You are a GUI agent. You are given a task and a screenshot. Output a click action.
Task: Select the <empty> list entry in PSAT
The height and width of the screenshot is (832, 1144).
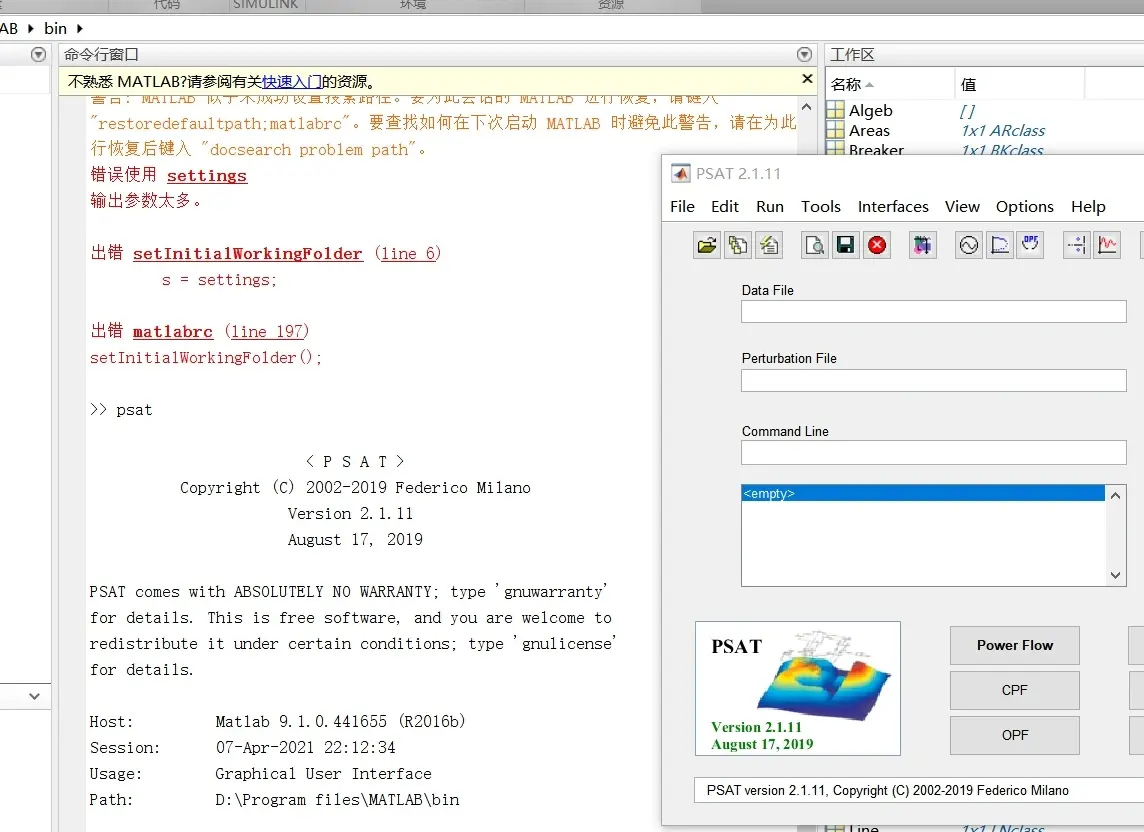(923, 493)
